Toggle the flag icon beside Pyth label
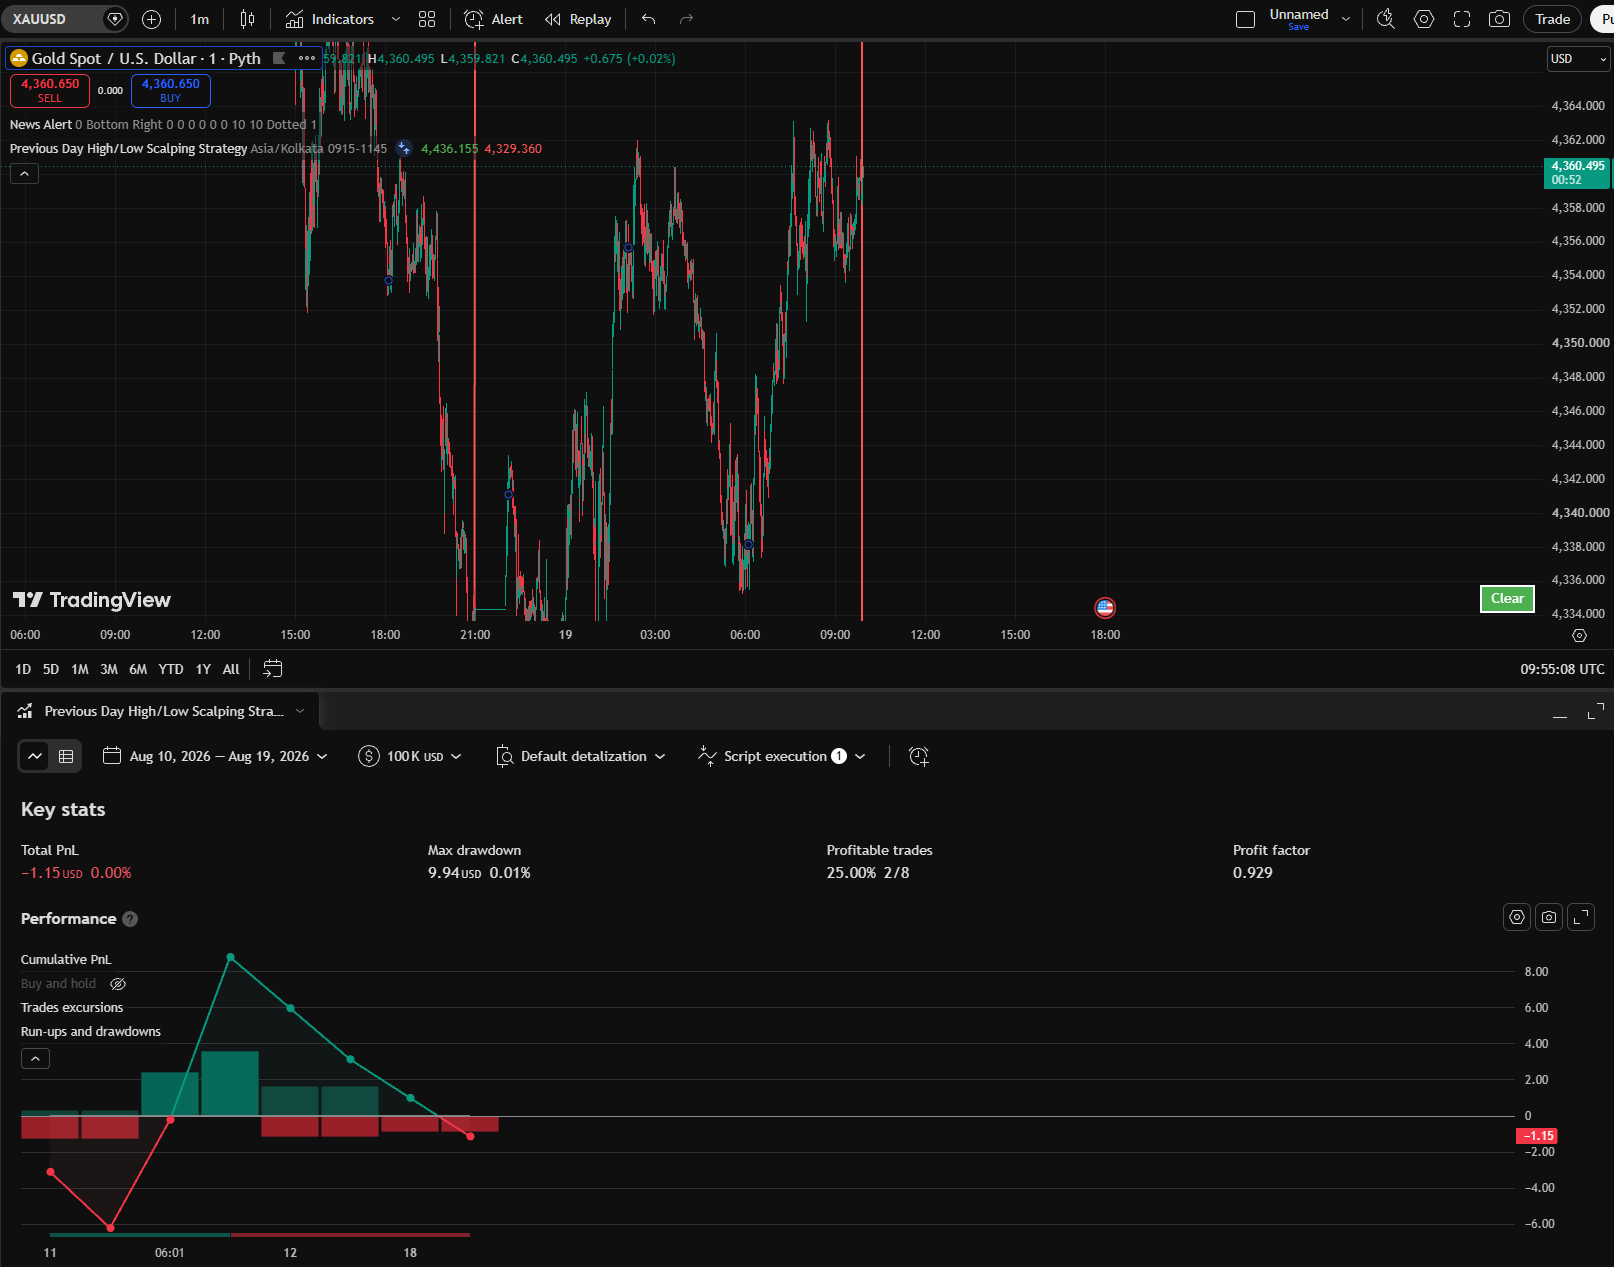 pos(279,58)
